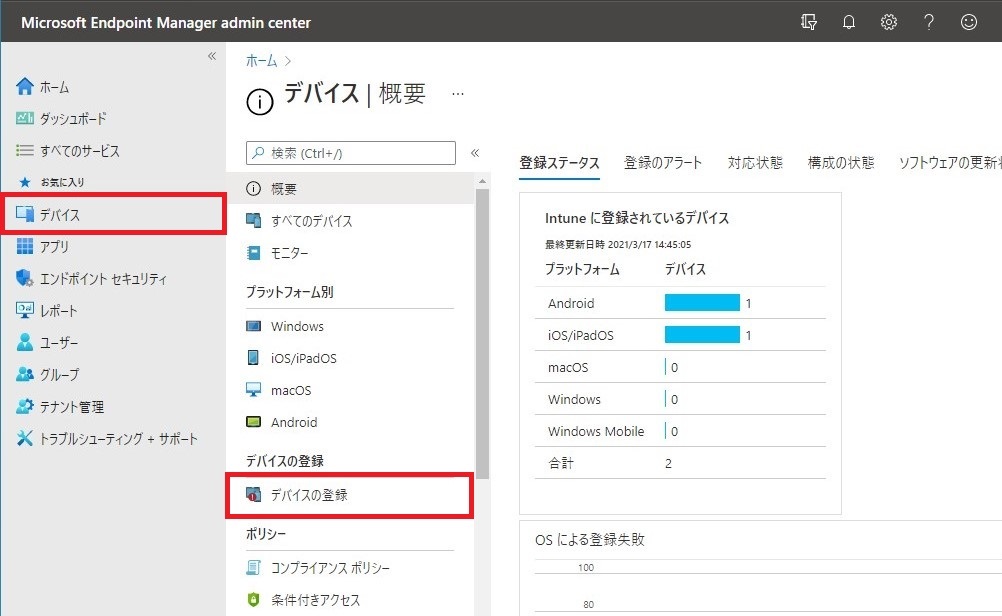Click the macOS monitor icon
The height and width of the screenshot is (616, 1002).
tap(253, 390)
